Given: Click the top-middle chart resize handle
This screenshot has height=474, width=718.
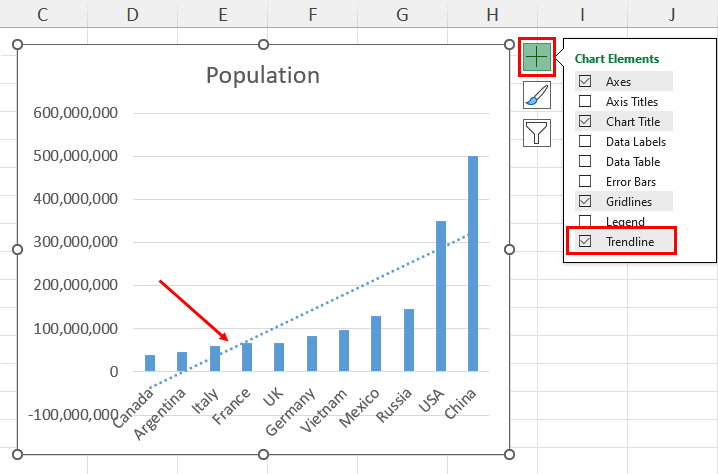Looking at the screenshot, I should (x=263, y=44).
